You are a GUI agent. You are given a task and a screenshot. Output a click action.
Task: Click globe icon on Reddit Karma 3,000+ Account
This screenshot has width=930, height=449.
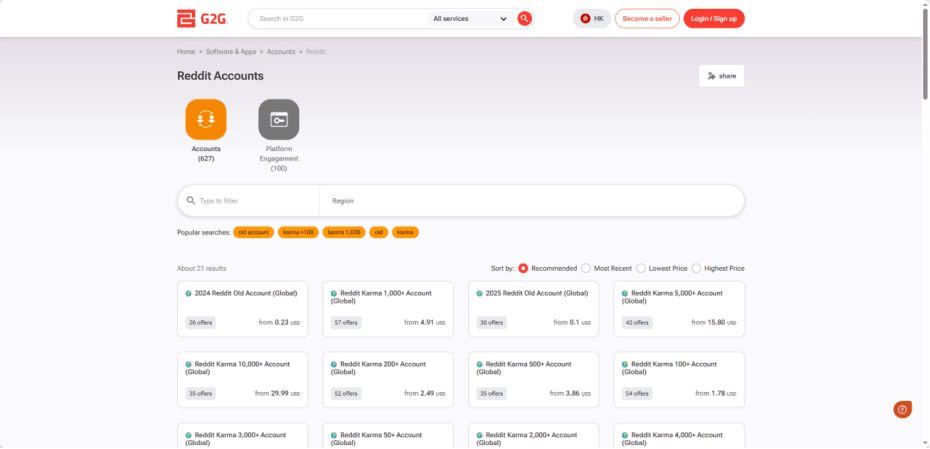tap(189, 435)
